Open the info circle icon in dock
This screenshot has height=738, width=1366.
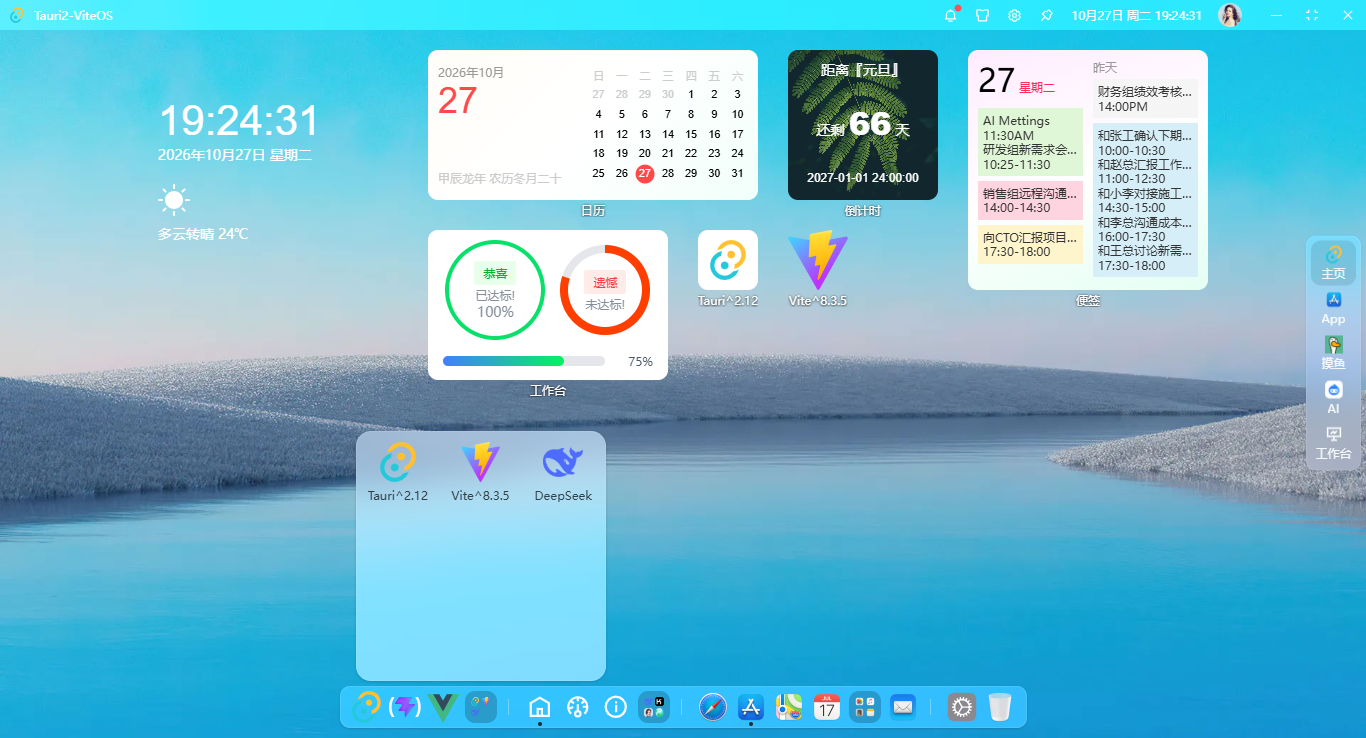[616, 707]
